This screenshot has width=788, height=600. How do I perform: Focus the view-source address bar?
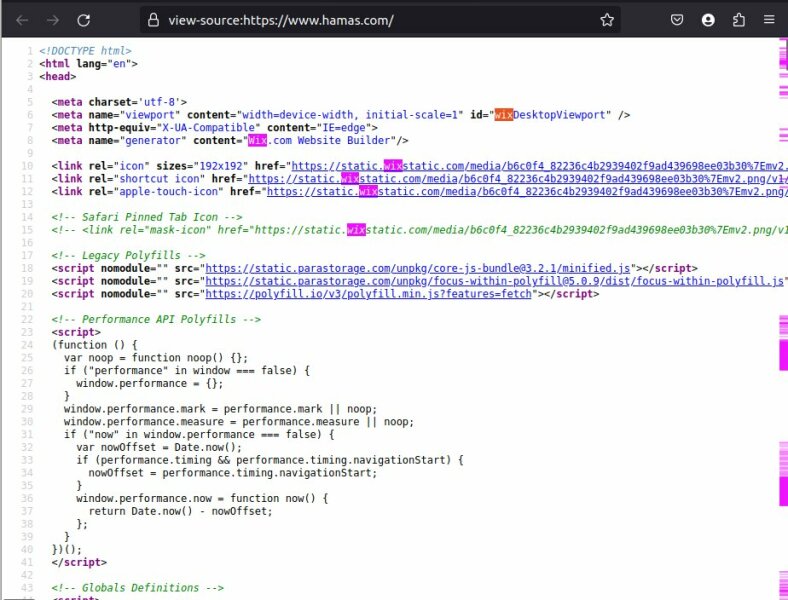click(380, 20)
